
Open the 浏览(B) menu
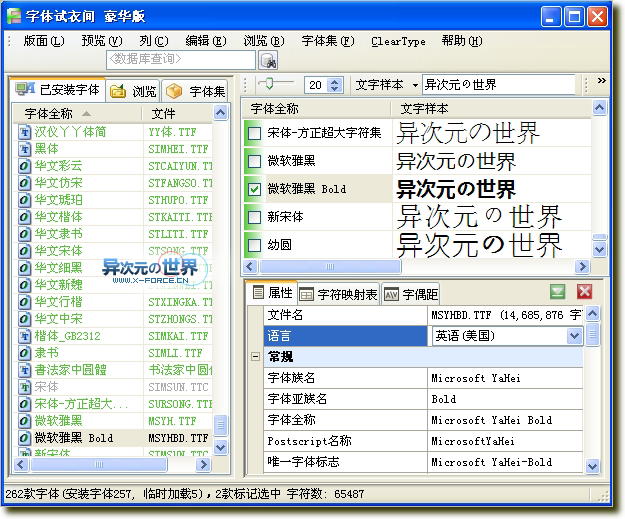click(x=264, y=41)
